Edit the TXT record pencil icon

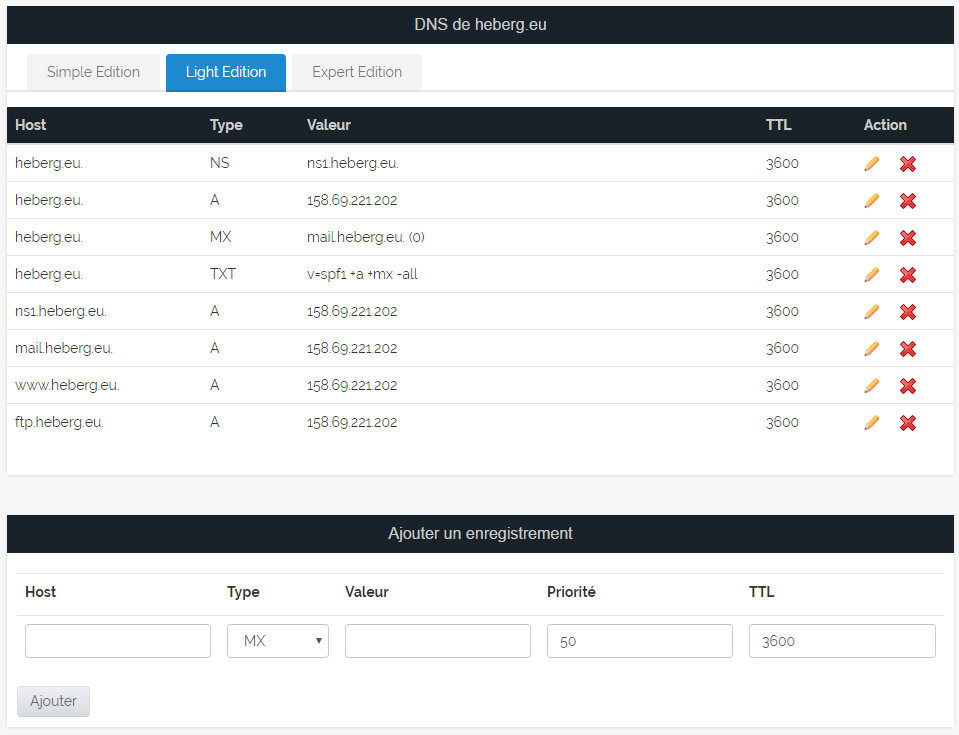(871, 275)
